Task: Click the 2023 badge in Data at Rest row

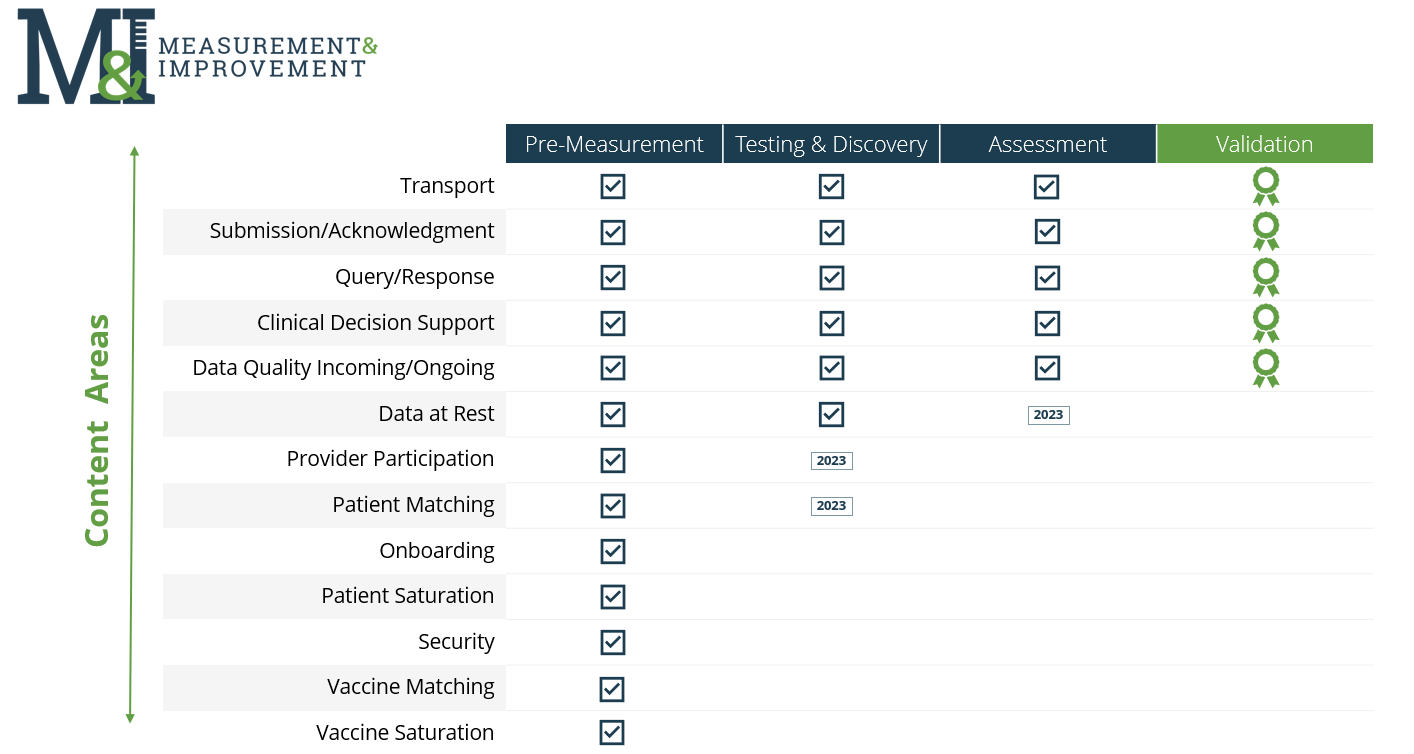Action: tap(1048, 415)
